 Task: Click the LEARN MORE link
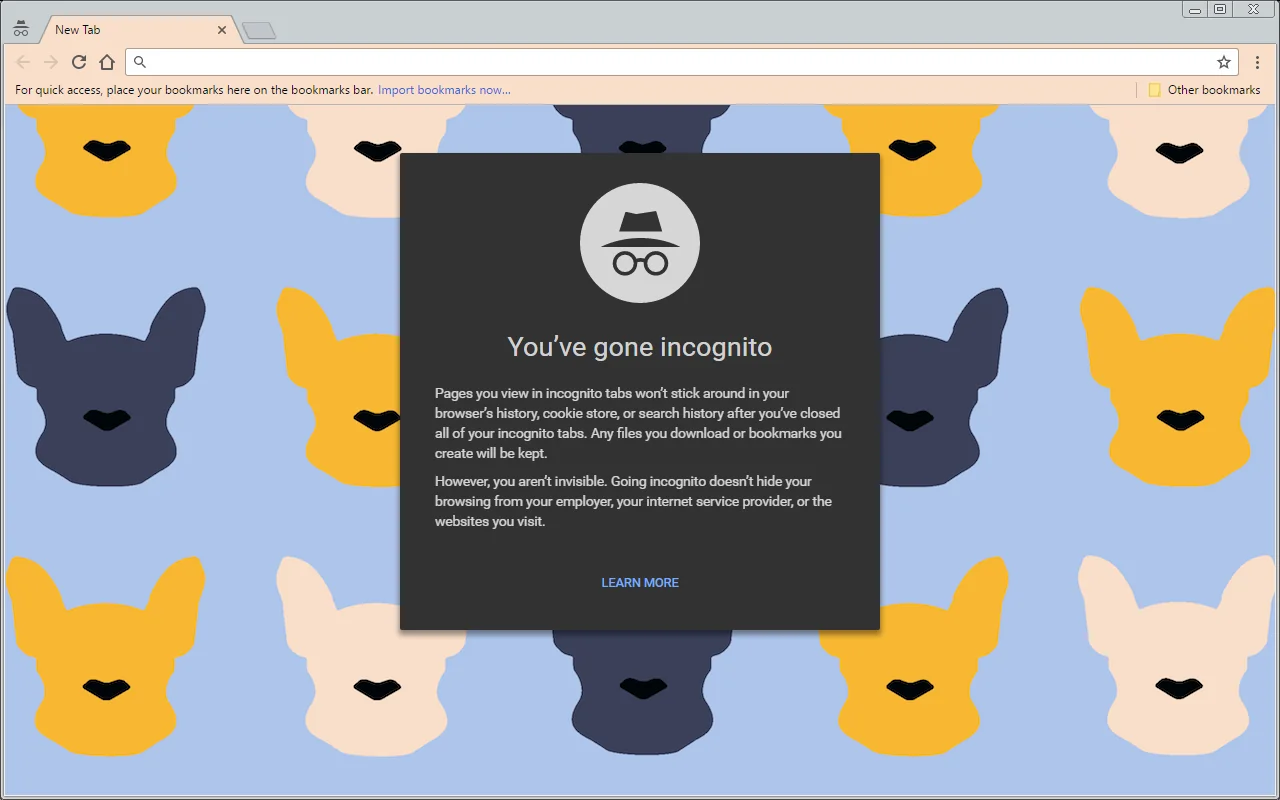(x=640, y=582)
